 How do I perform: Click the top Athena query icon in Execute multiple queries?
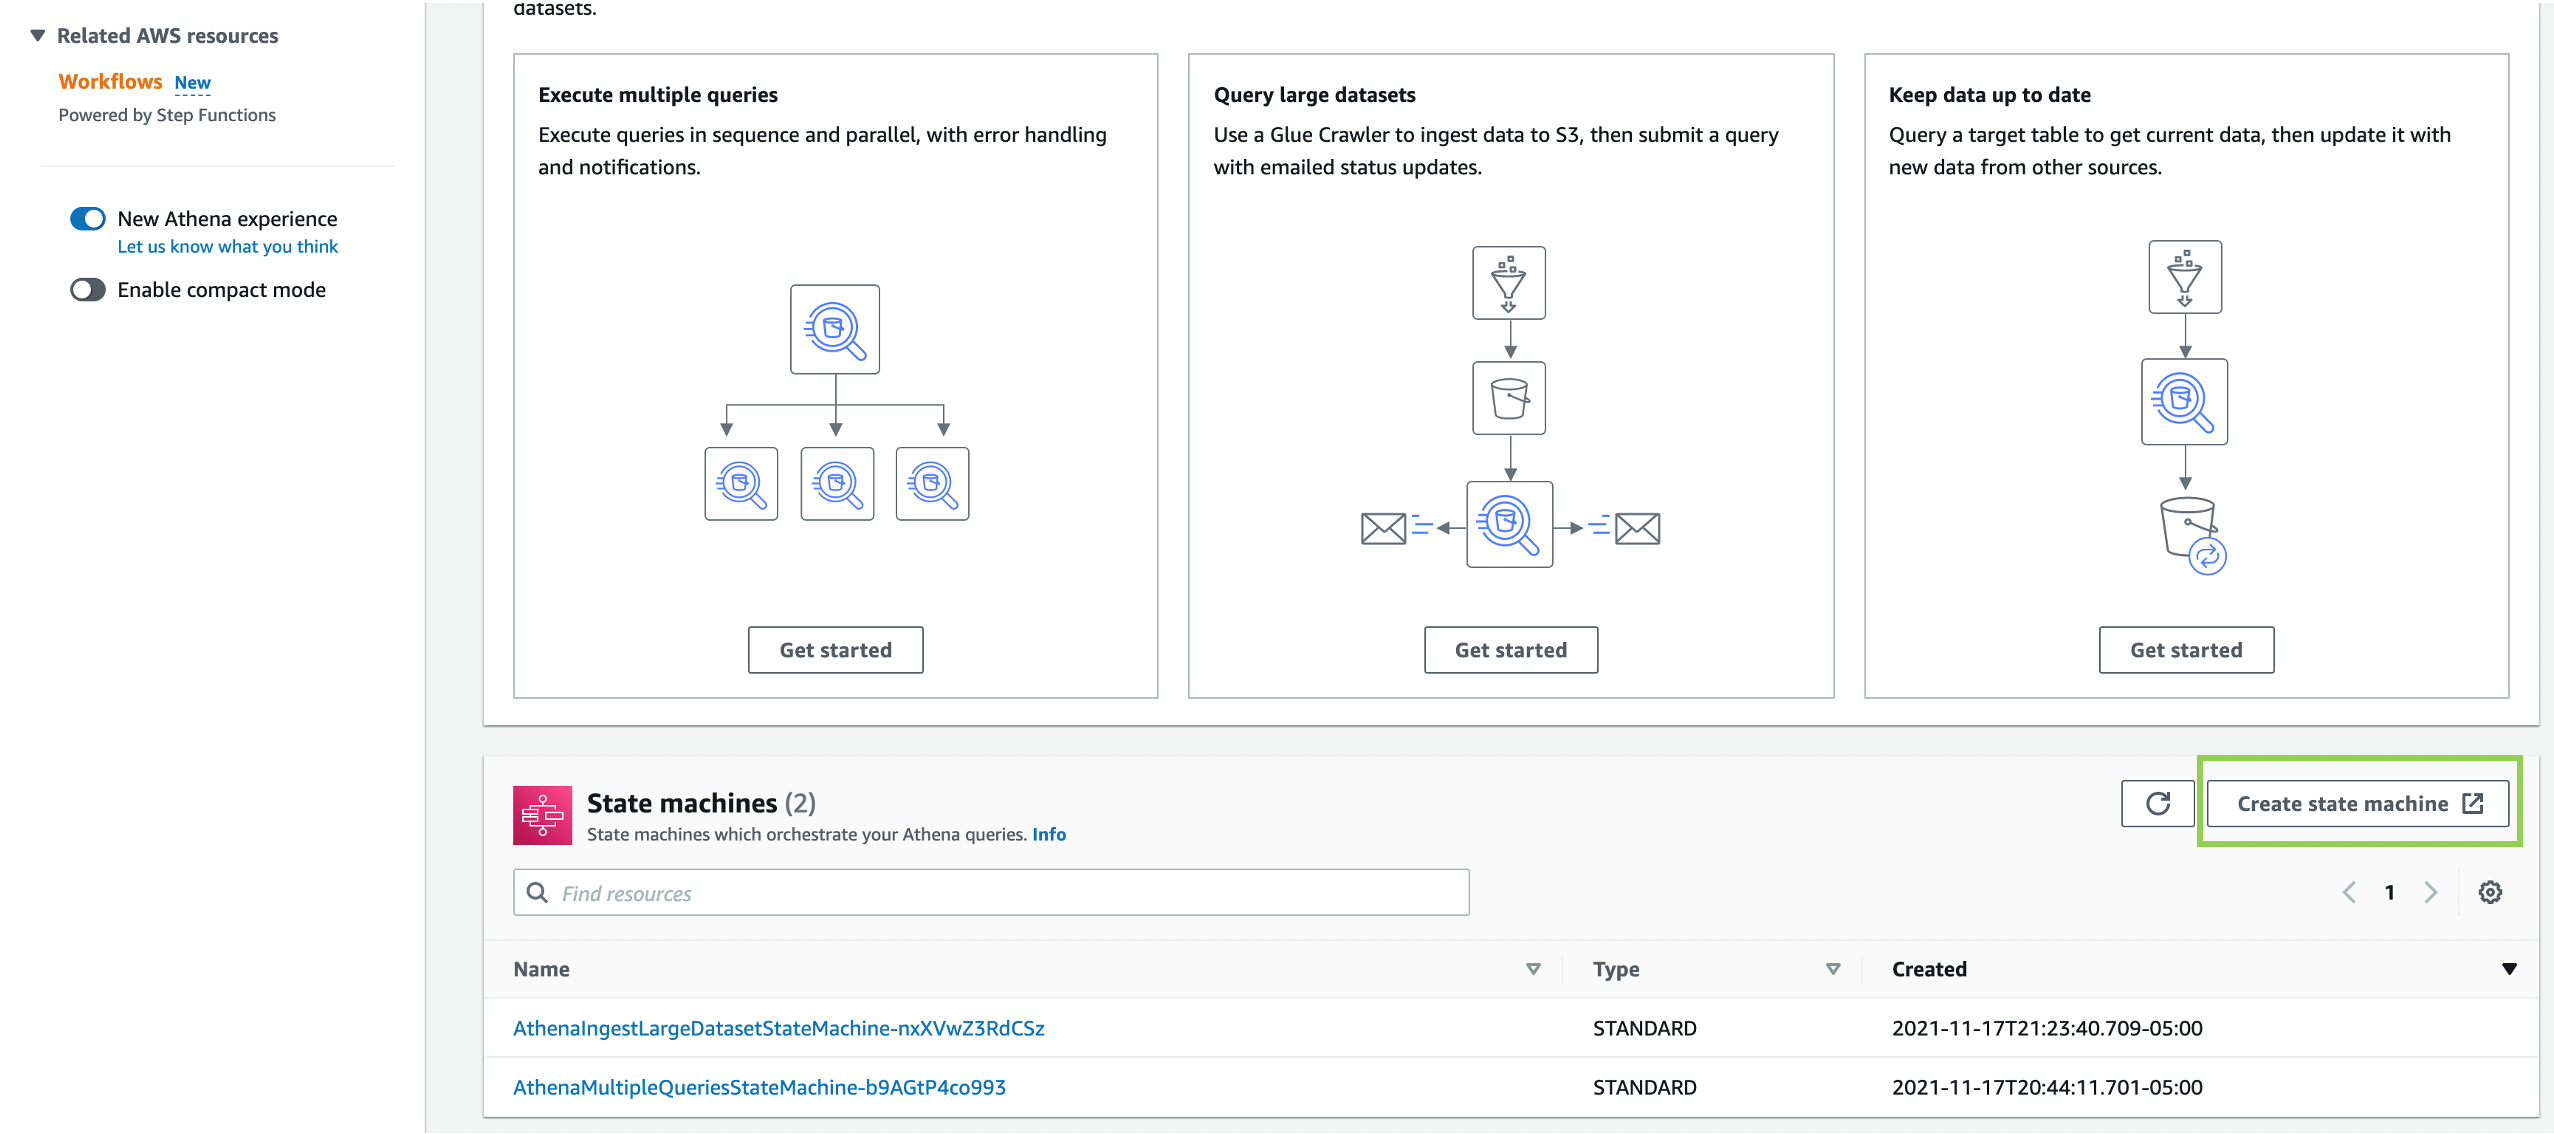(834, 330)
